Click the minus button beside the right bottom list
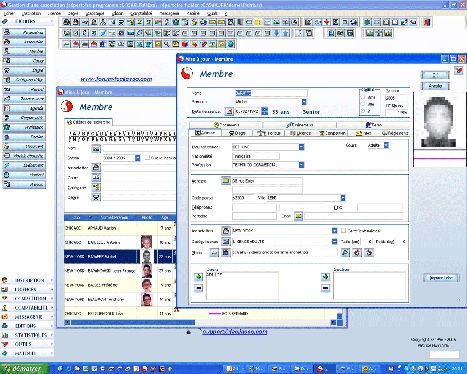 click(326, 288)
